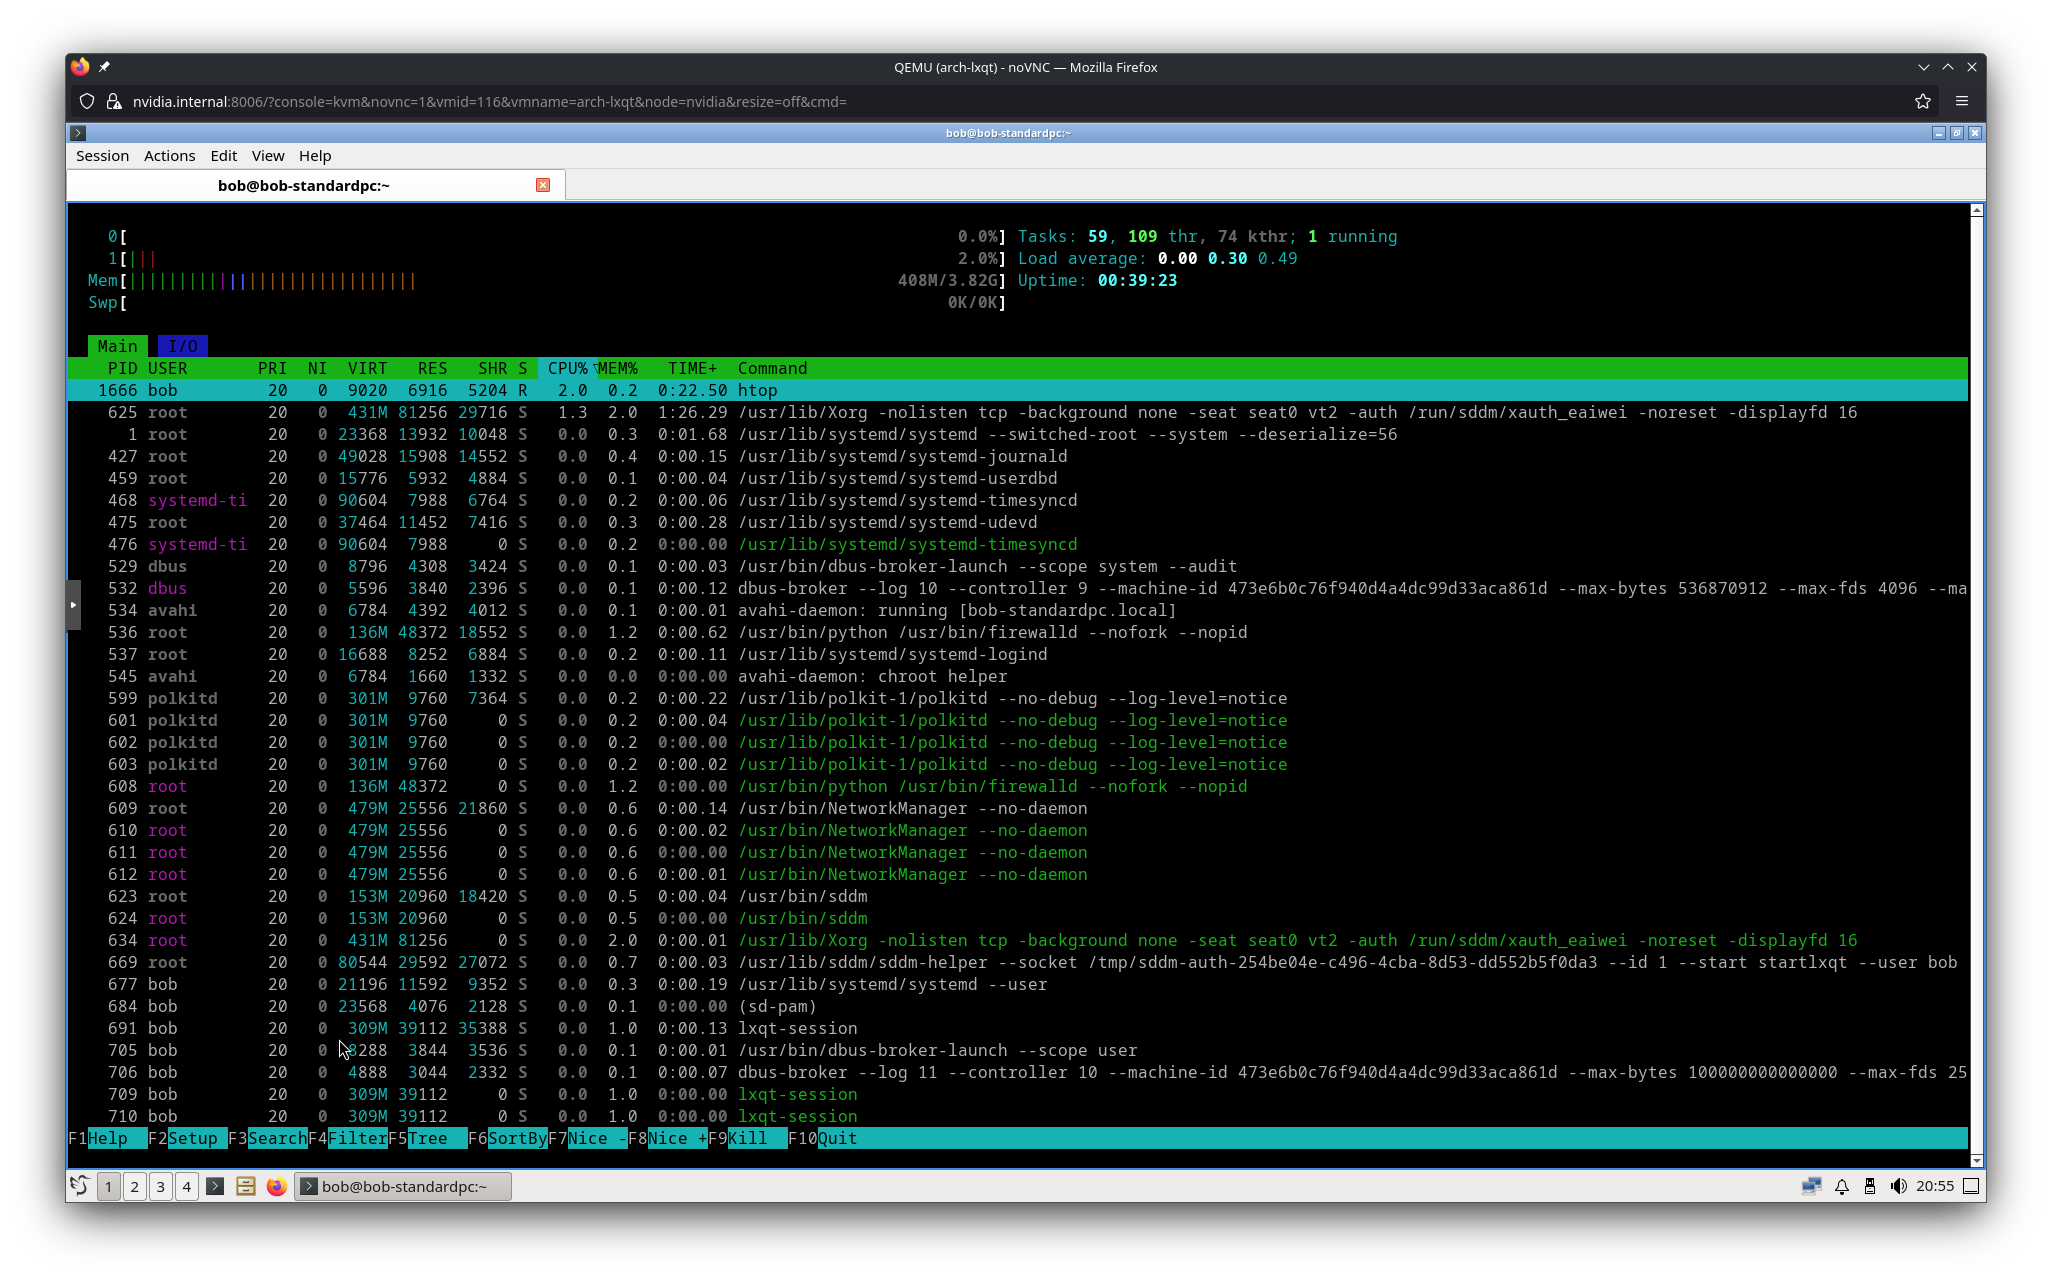This screenshot has width=2052, height=1280.
Task: Click the Firefox tracking protection shield icon
Action: coord(87,101)
